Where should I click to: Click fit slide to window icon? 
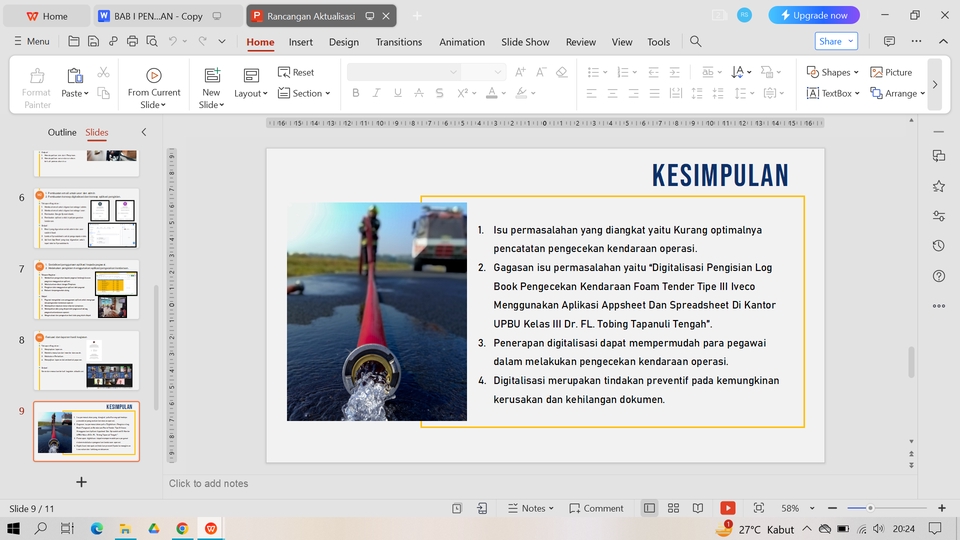click(x=759, y=508)
